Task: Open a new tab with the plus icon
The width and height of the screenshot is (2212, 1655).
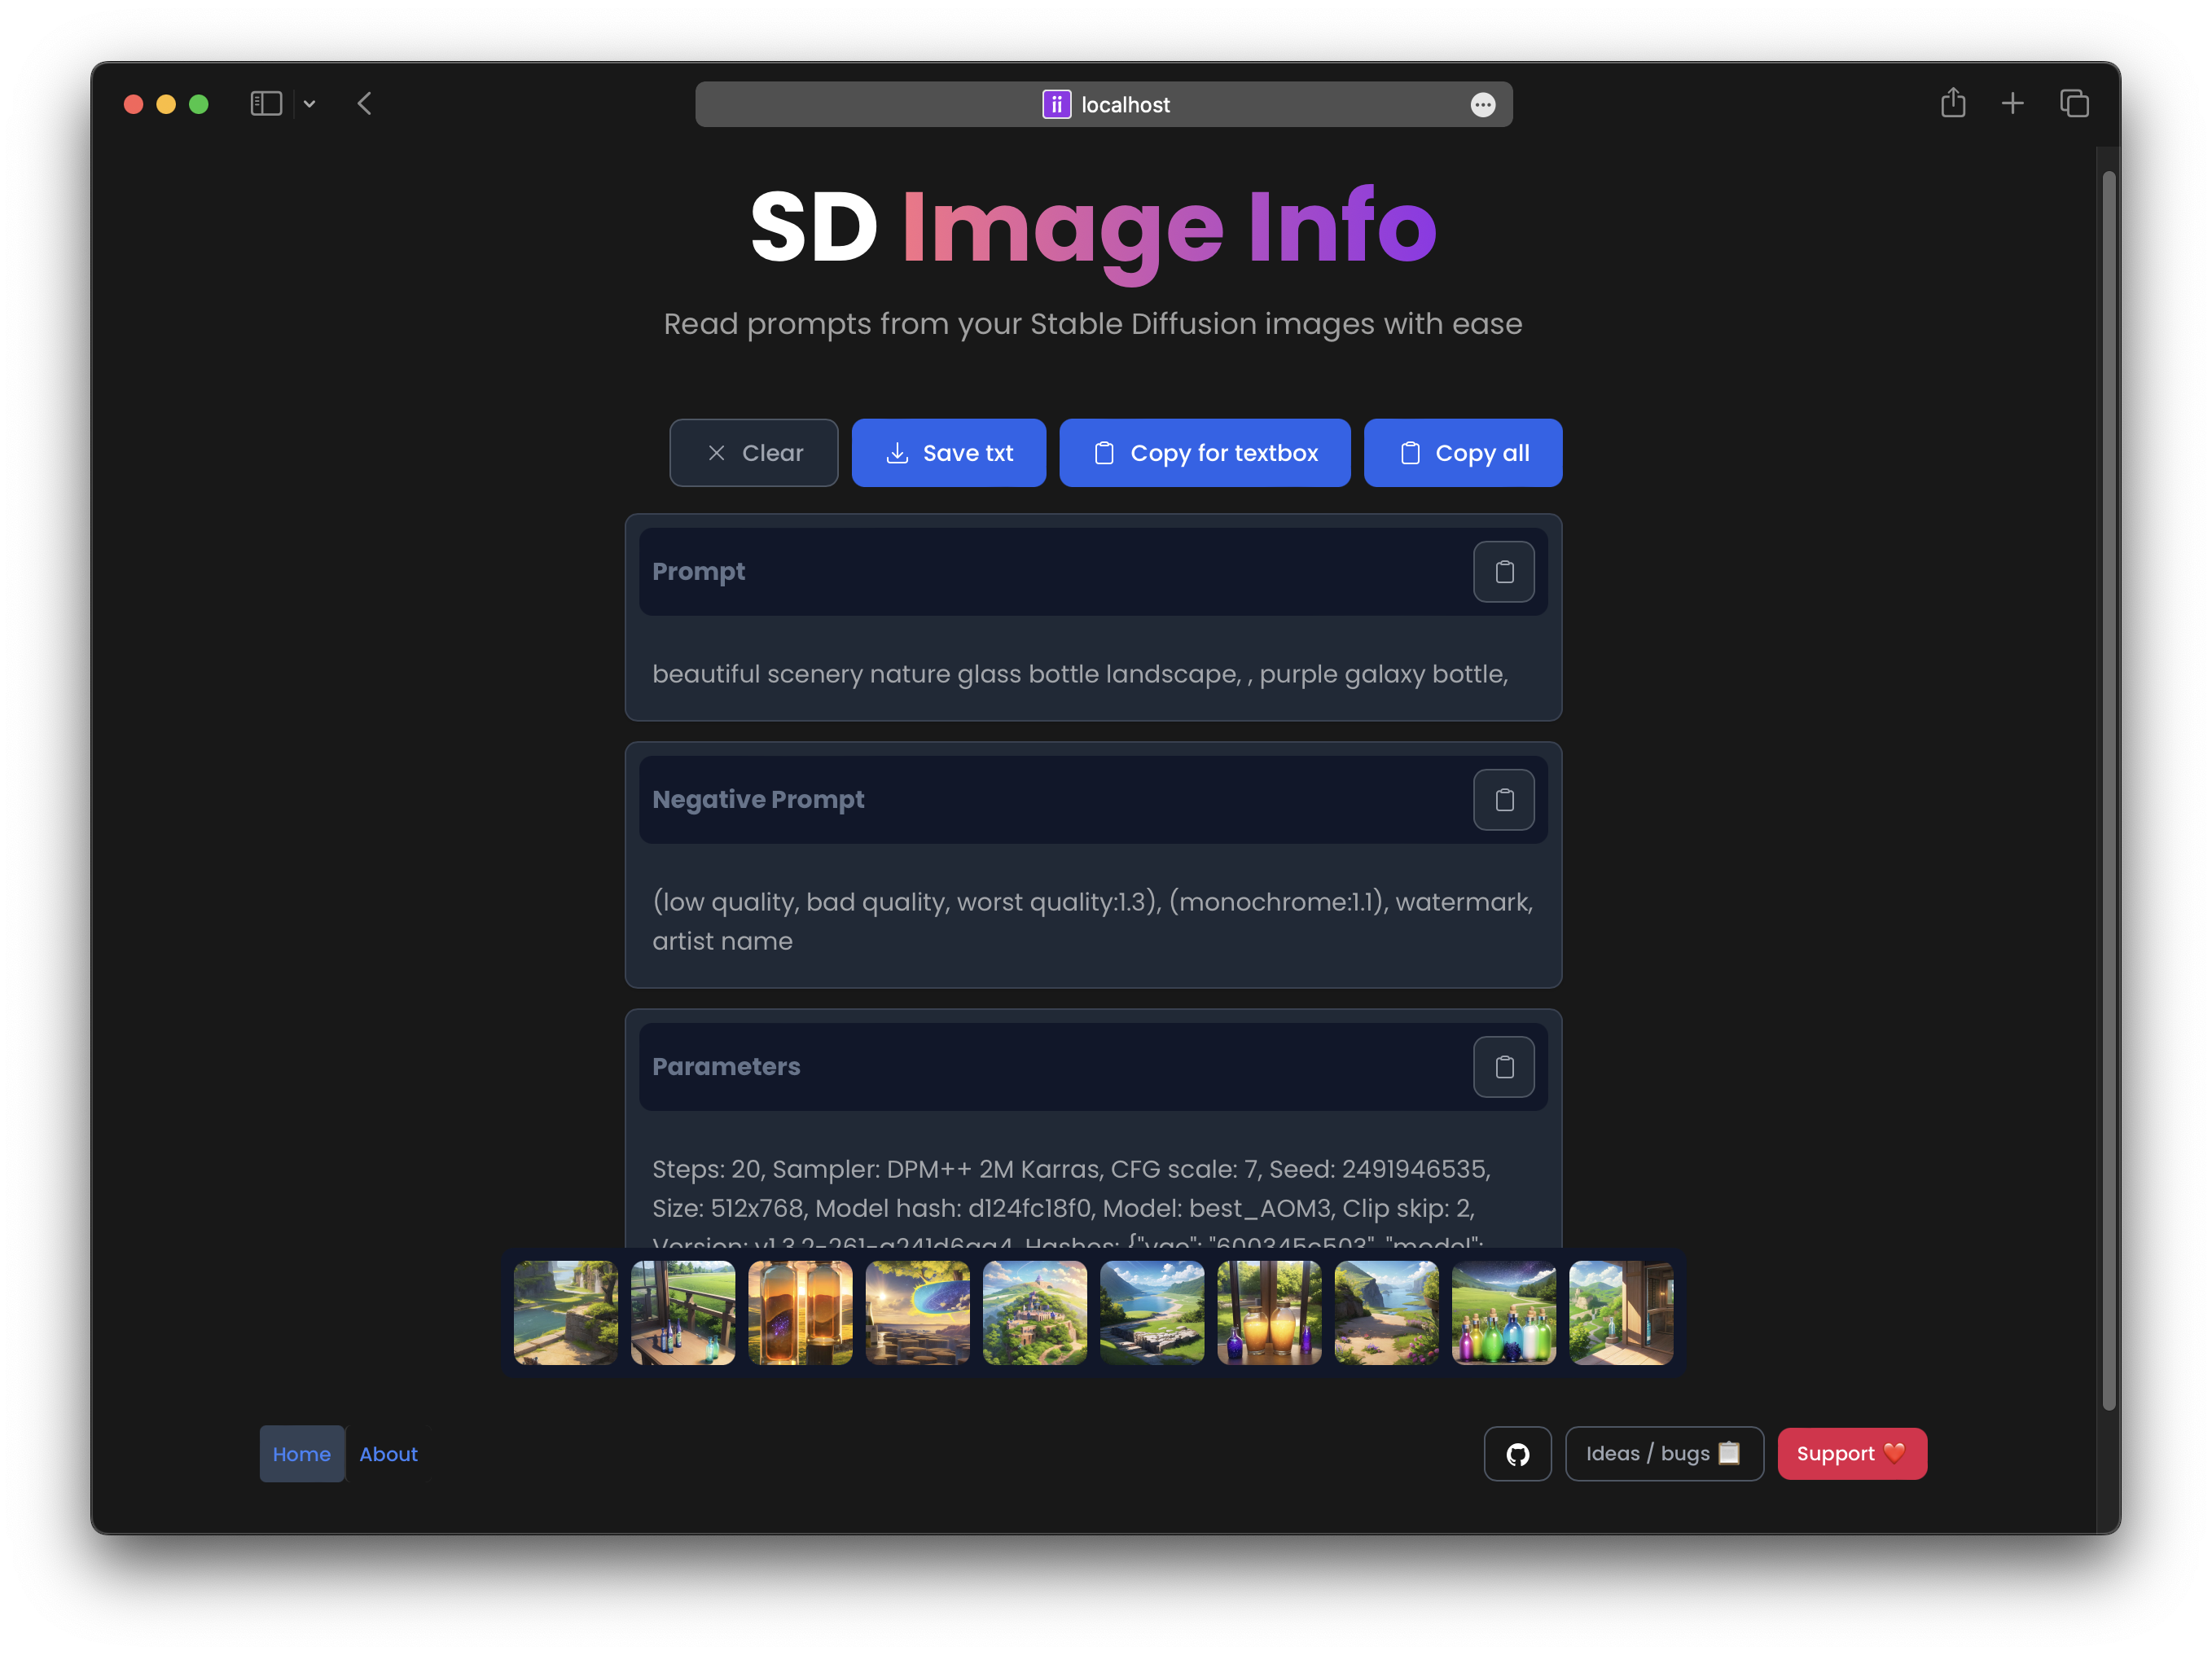Action: tap(2013, 103)
